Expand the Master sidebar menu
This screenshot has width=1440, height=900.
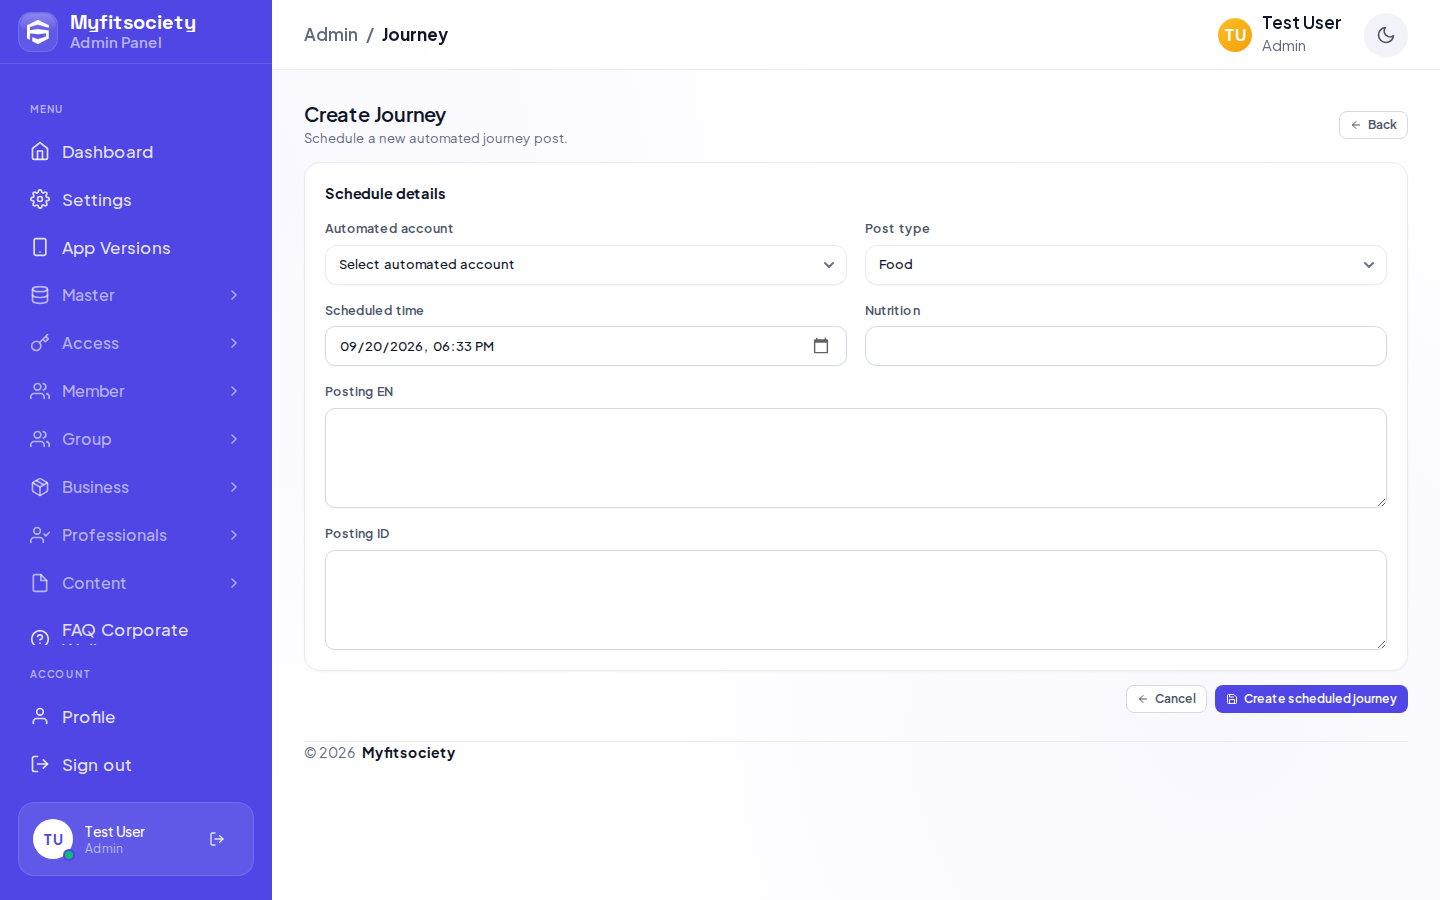[x=136, y=295]
